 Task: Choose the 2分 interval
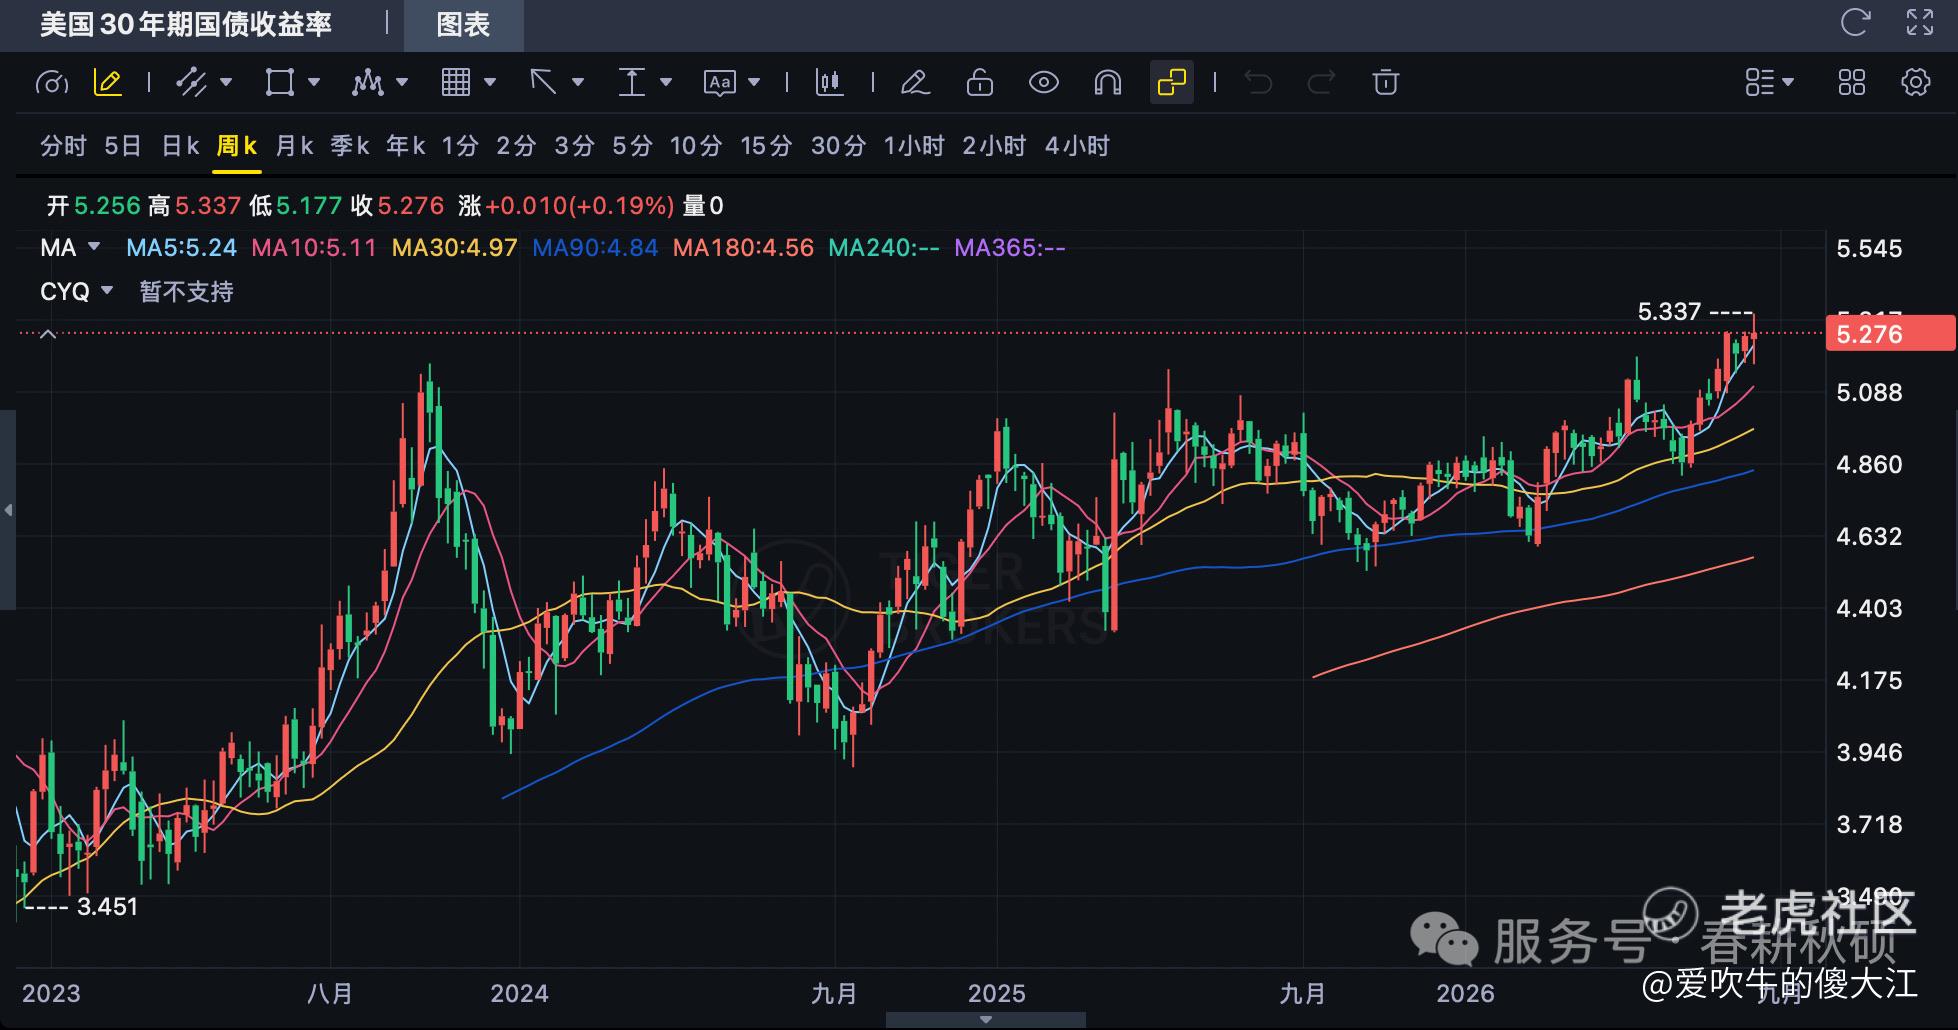pos(516,146)
